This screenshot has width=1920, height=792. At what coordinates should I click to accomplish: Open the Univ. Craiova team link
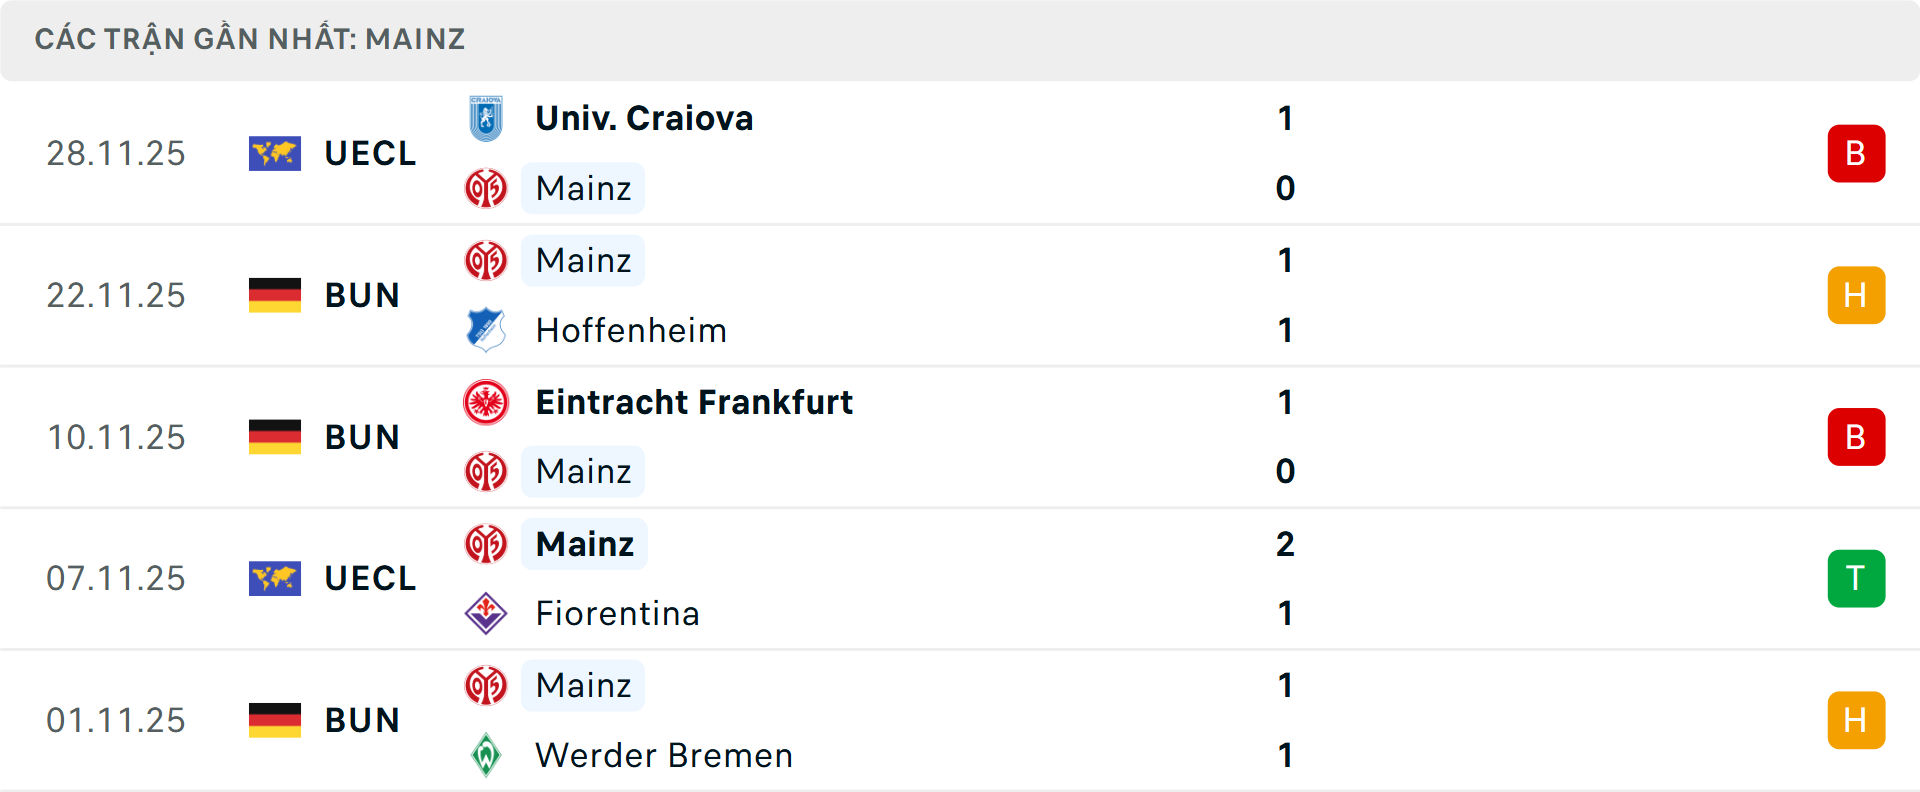point(644,119)
